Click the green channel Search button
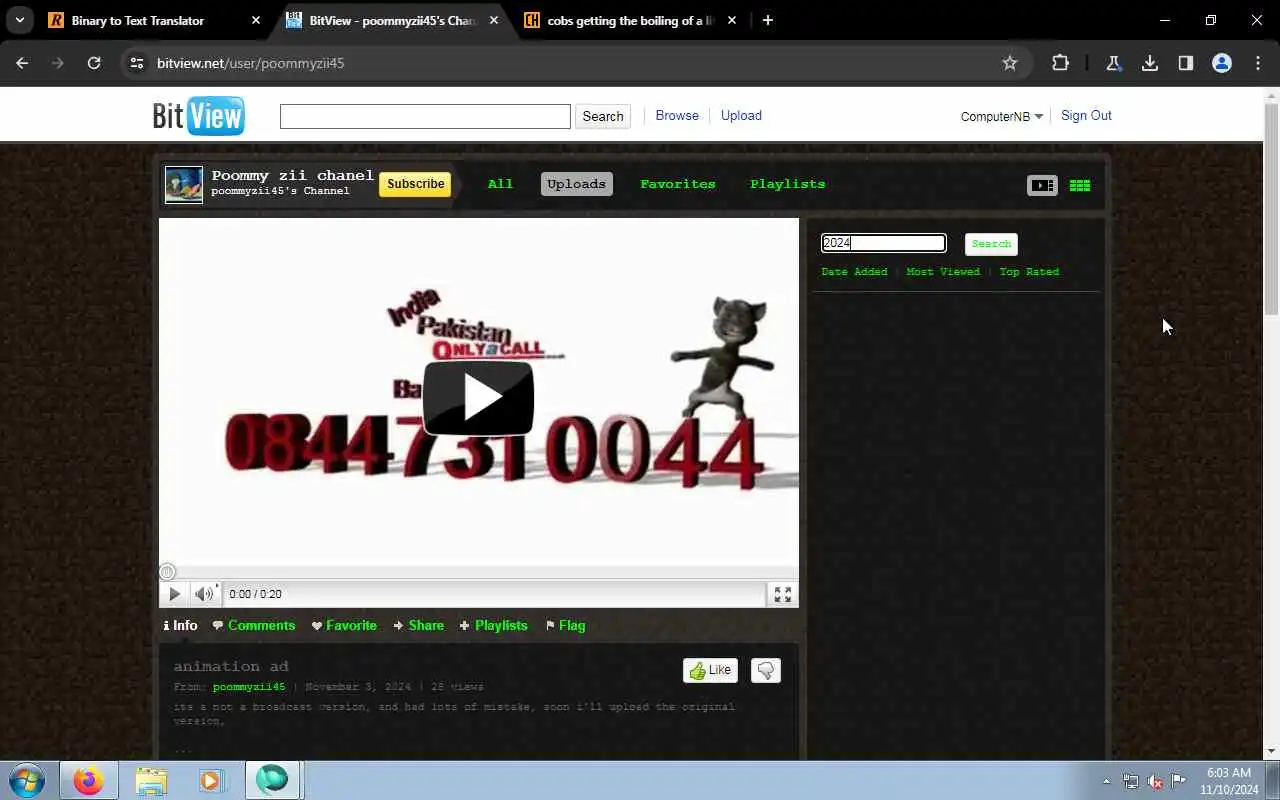 [x=991, y=244]
